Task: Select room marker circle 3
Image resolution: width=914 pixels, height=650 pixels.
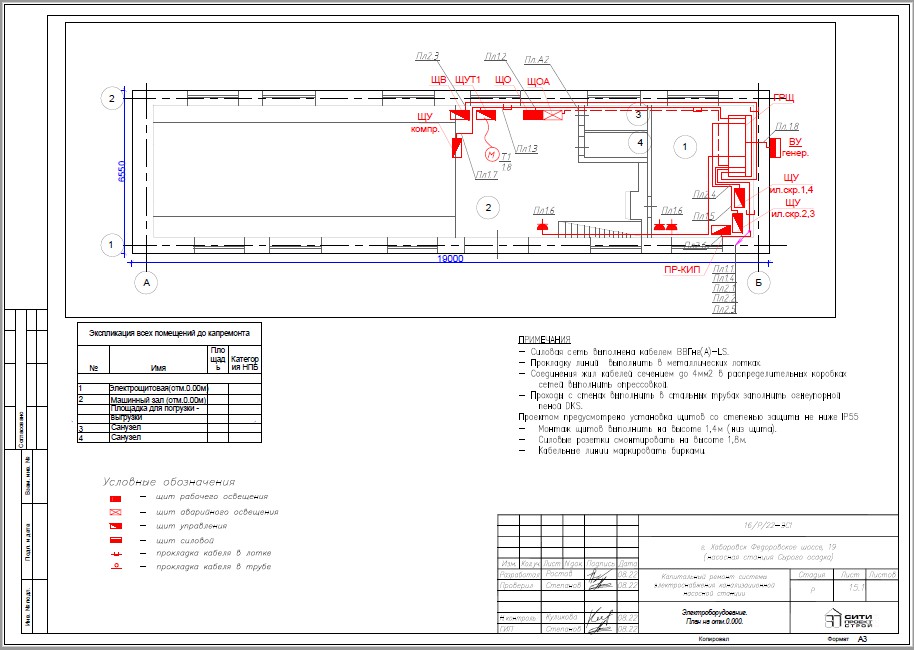Action: point(638,115)
